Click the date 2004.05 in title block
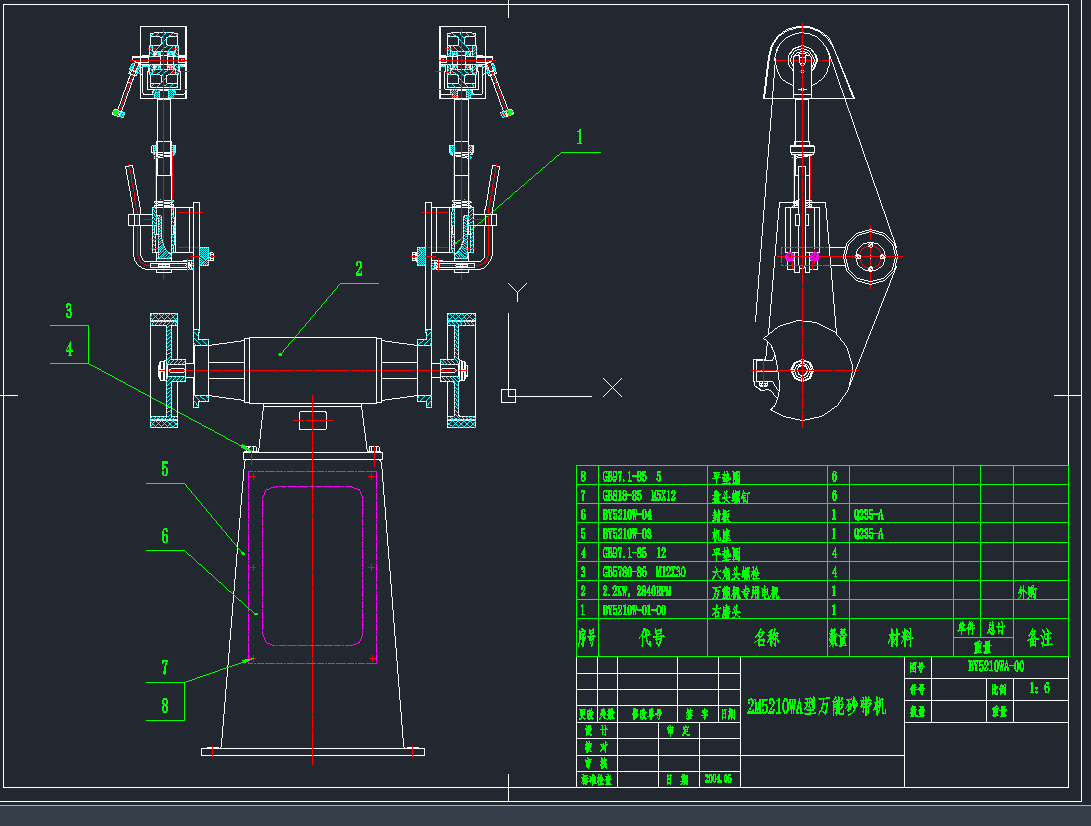Viewport: 1091px width, 826px height. pyautogui.click(x=718, y=777)
